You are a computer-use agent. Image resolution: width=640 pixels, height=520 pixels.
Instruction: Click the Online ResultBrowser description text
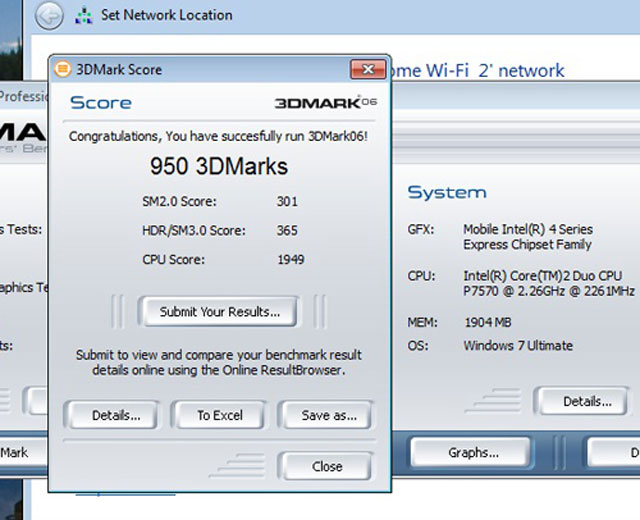219,362
